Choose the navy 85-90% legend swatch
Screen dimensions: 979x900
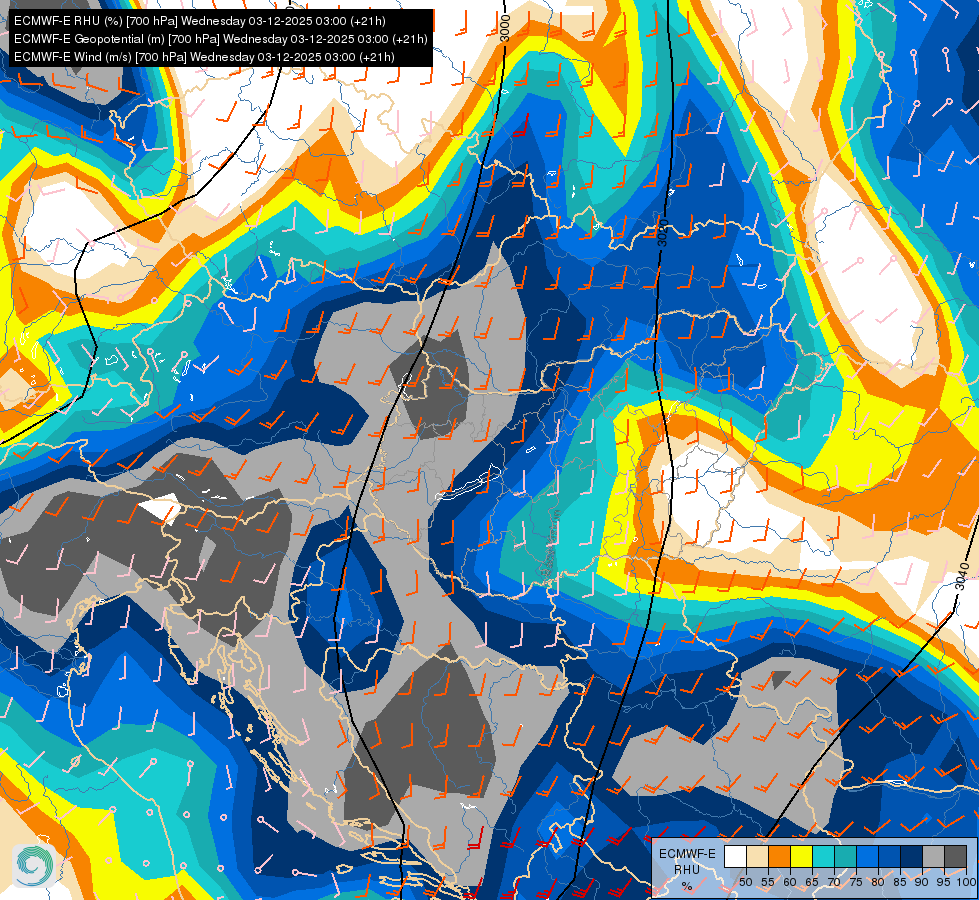click(x=912, y=856)
